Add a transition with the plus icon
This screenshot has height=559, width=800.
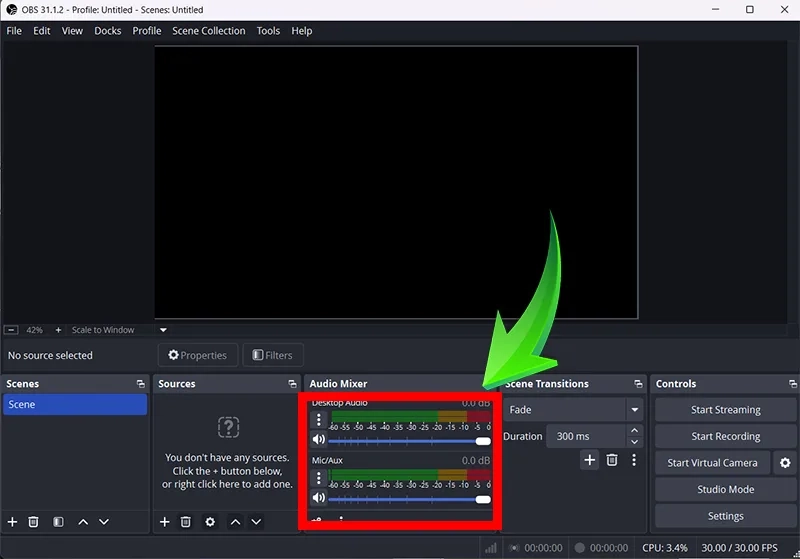click(x=590, y=460)
